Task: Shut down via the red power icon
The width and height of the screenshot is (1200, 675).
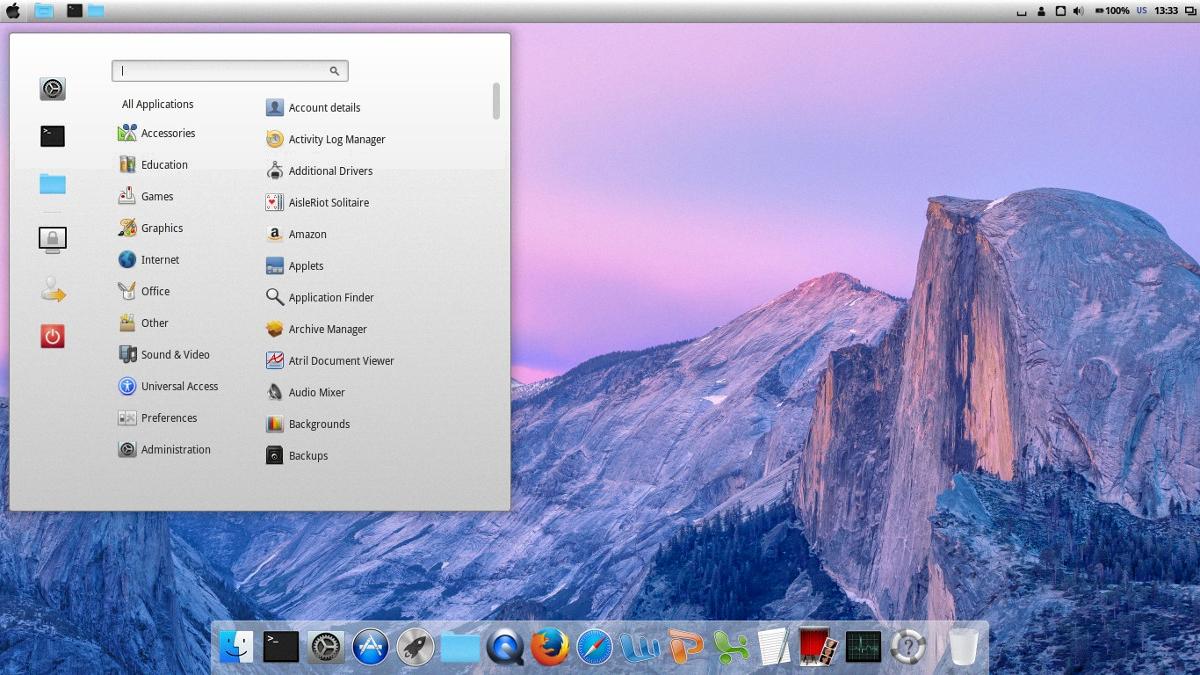Action: pos(52,336)
